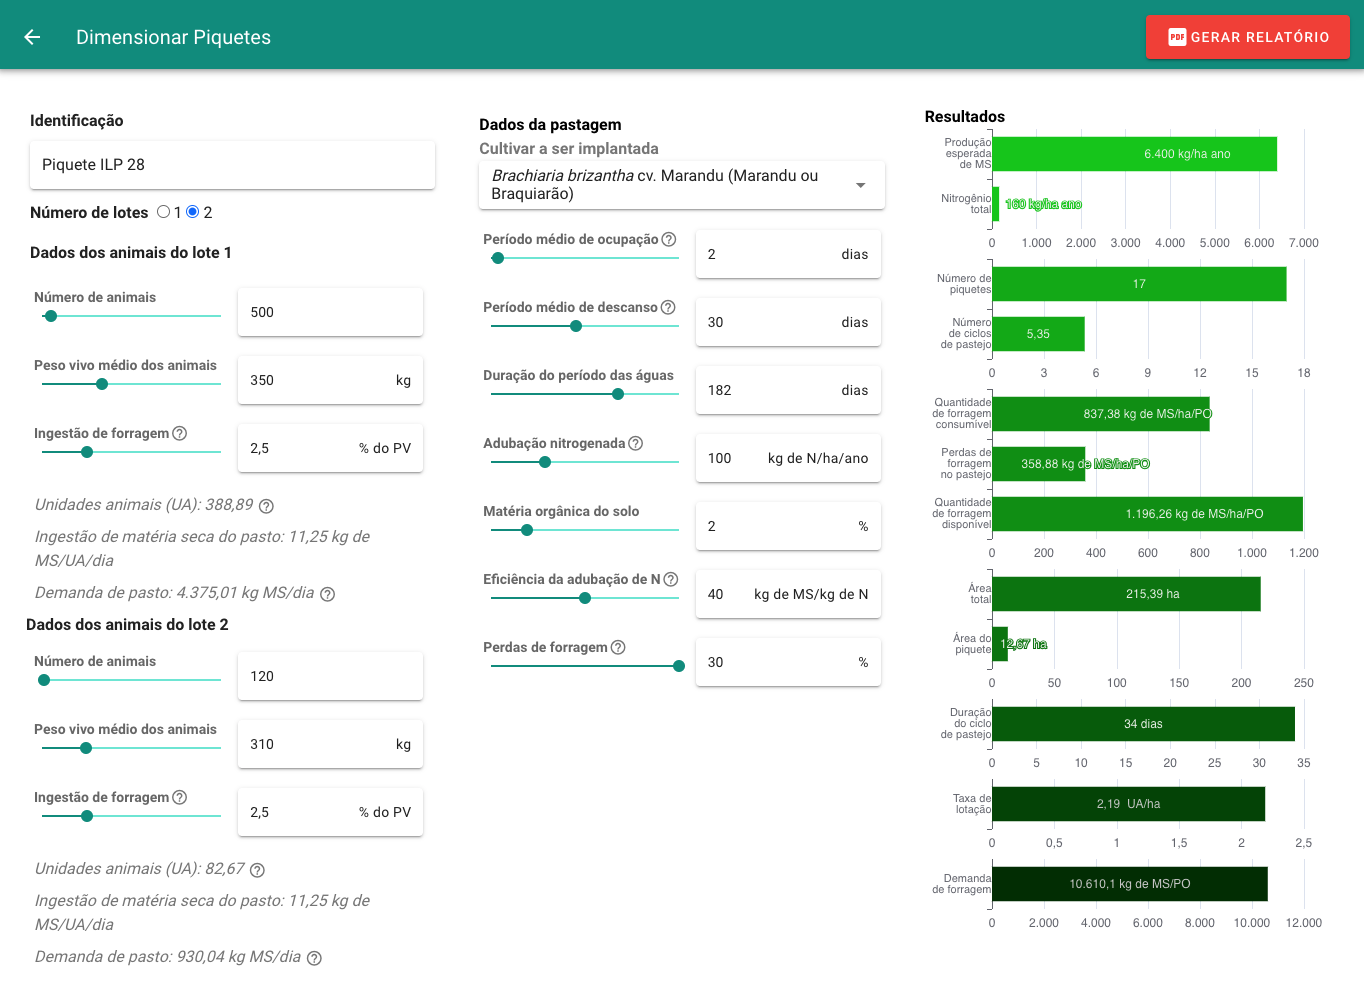Edit the 500 animals field

click(x=330, y=312)
